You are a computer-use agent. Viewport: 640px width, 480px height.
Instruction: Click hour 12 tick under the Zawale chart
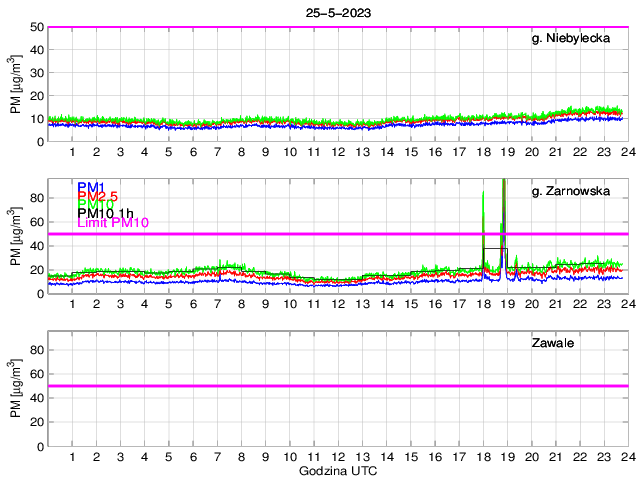point(338,456)
